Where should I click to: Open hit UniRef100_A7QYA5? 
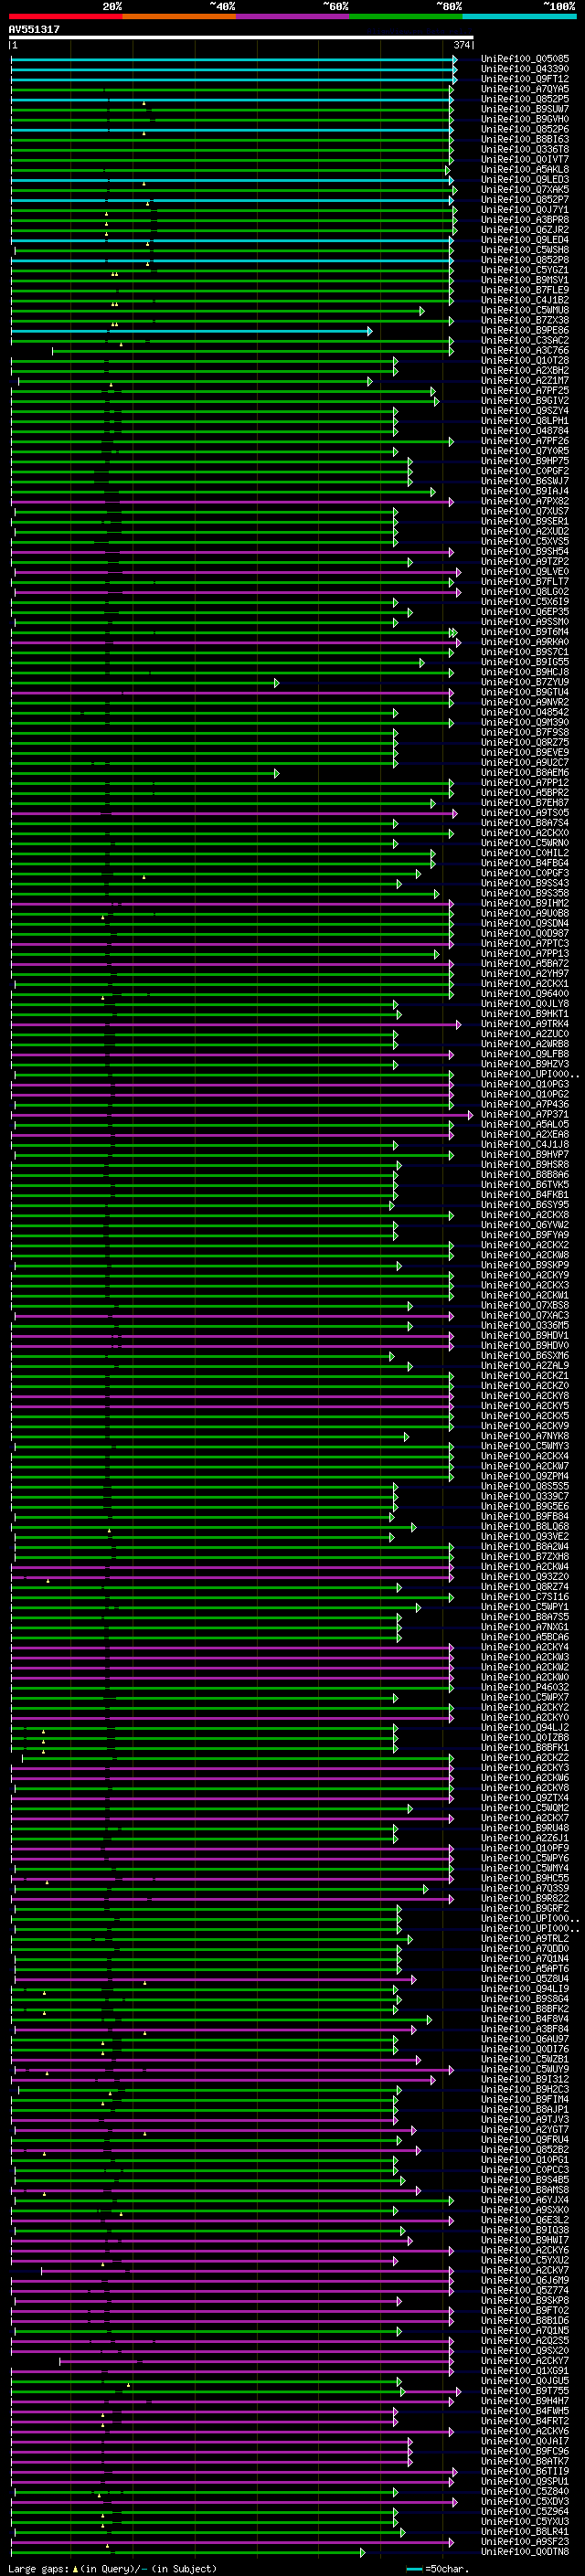click(x=524, y=89)
